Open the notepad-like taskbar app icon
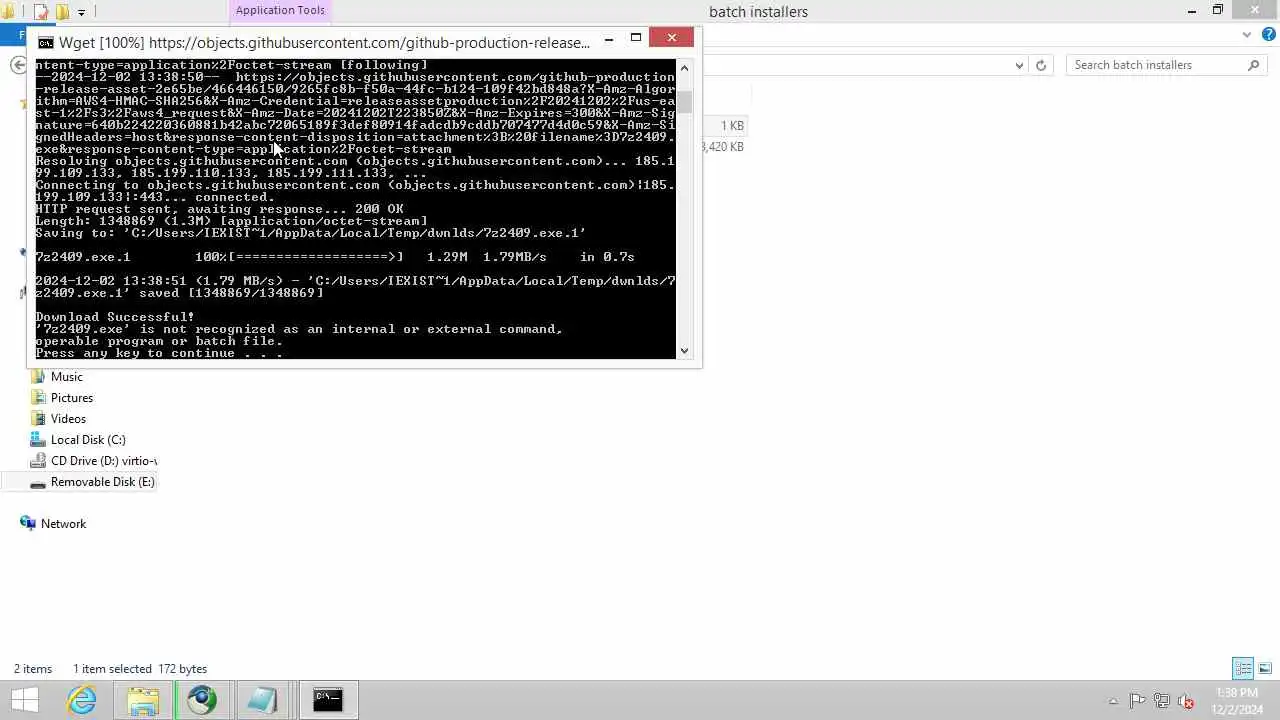This screenshot has width=1280, height=720. pyautogui.click(x=262, y=700)
